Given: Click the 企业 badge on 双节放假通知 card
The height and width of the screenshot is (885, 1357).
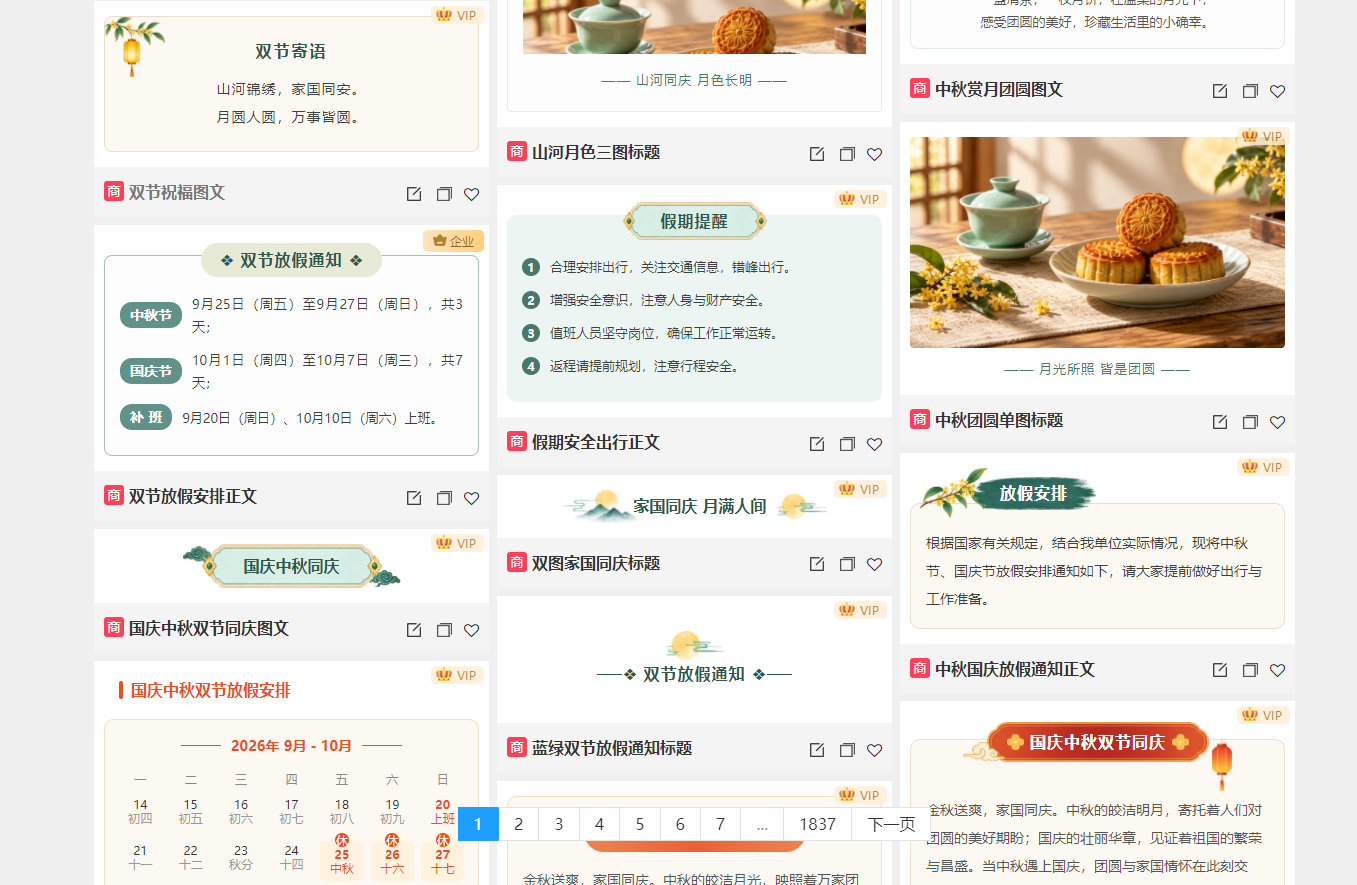Looking at the screenshot, I should (x=454, y=241).
